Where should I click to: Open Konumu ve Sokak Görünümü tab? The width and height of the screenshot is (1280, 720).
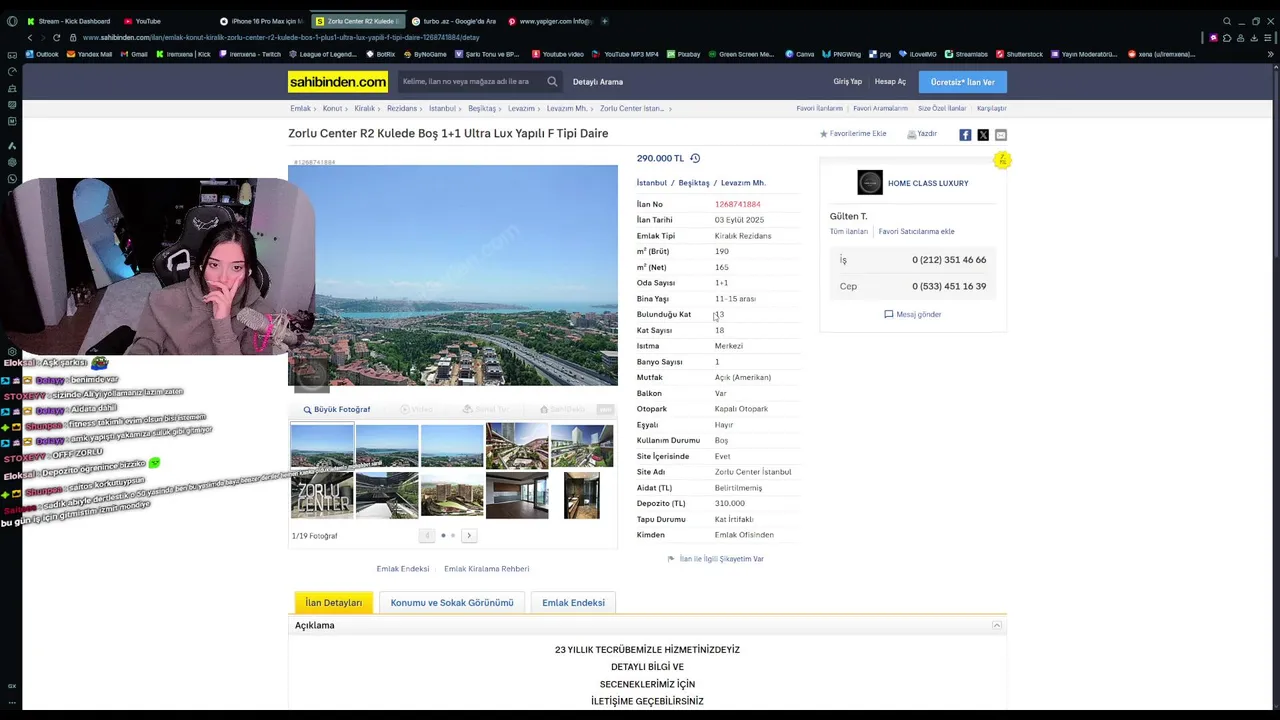pyautogui.click(x=452, y=603)
